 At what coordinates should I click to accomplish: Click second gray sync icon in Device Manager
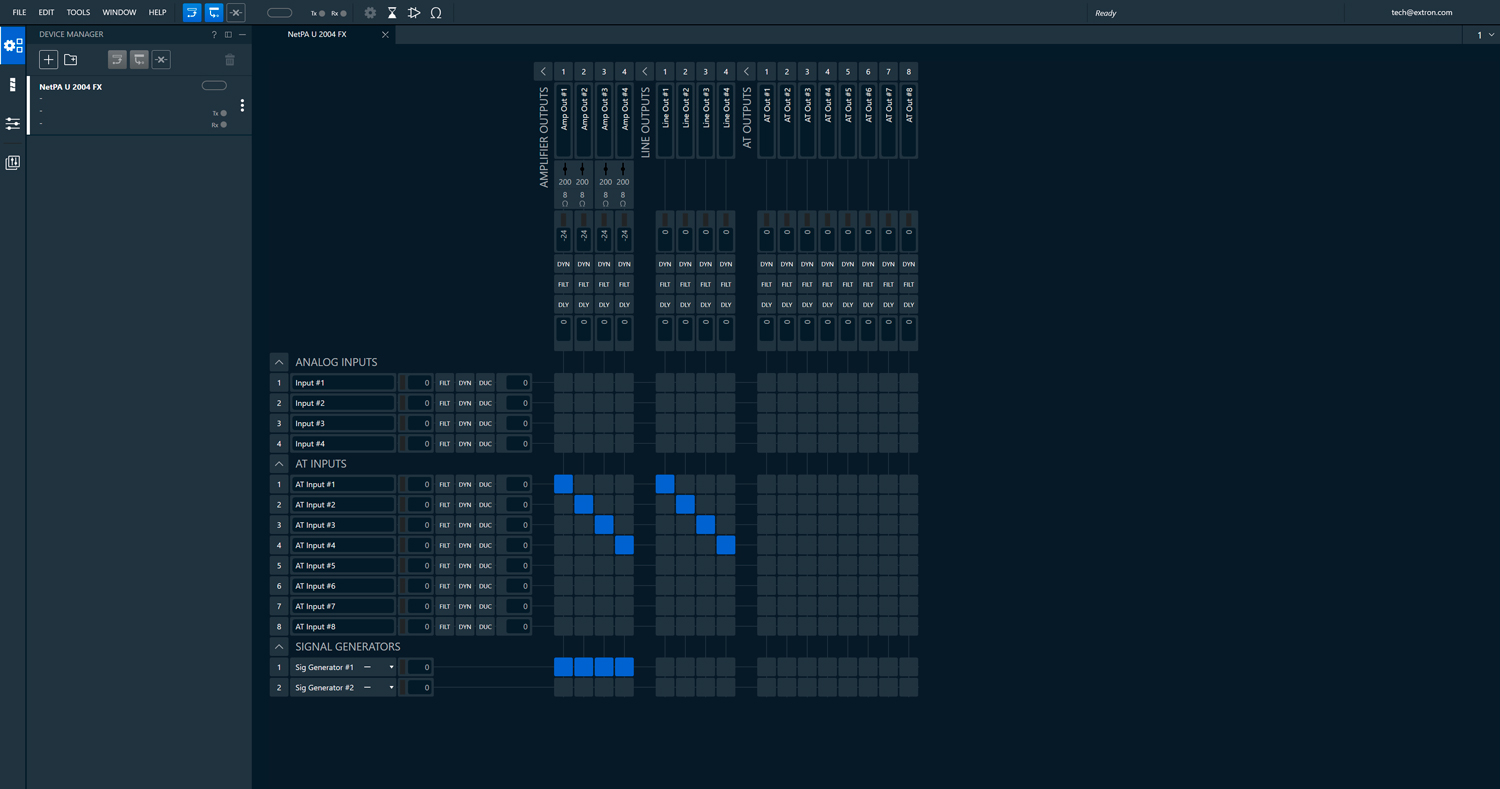coord(139,60)
